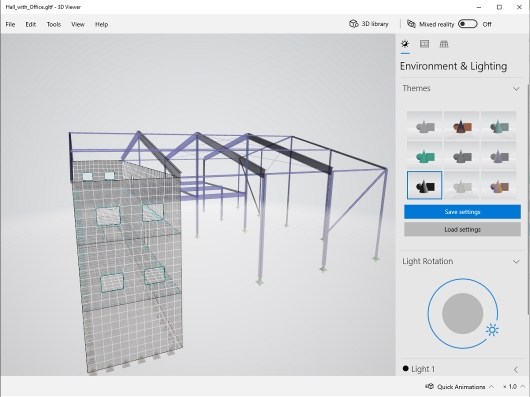Select the dark gray middle theme thumbnail
The image size is (530, 397).
(461, 155)
